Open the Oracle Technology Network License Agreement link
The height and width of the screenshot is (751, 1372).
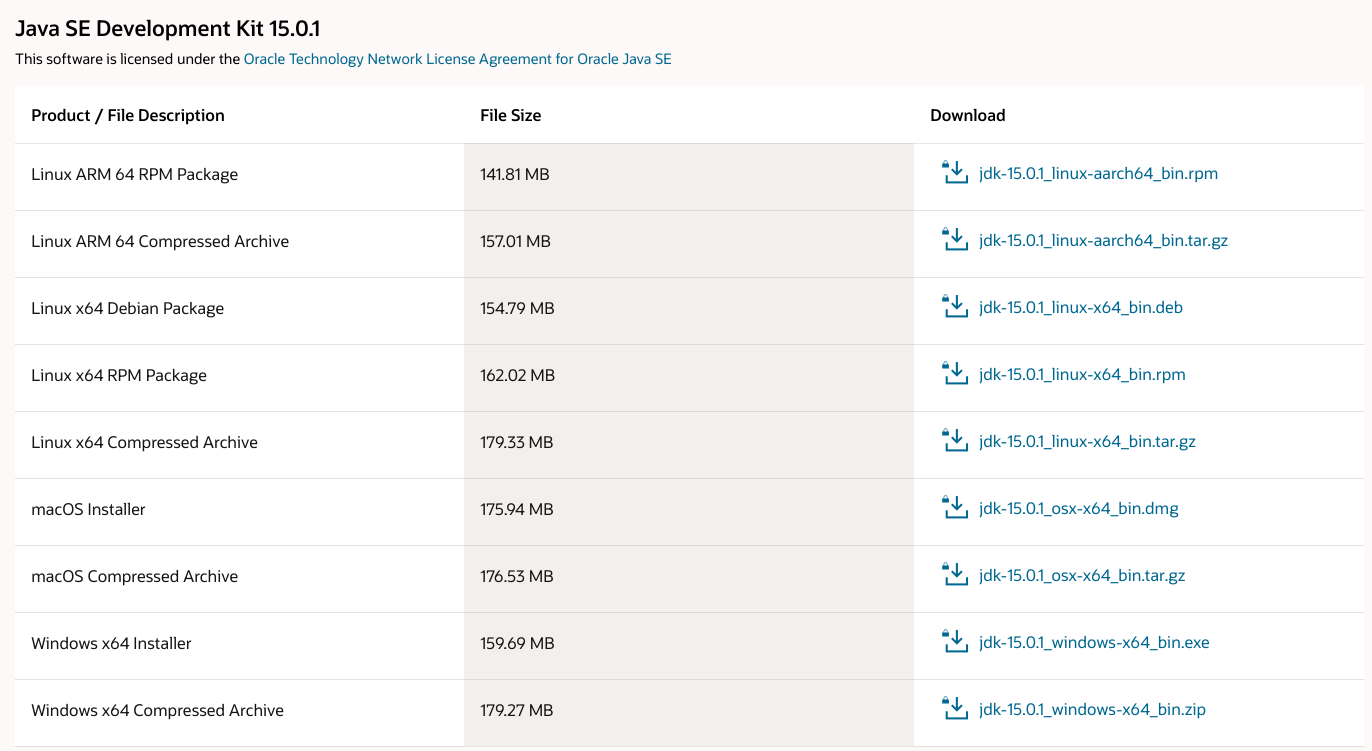(x=457, y=59)
